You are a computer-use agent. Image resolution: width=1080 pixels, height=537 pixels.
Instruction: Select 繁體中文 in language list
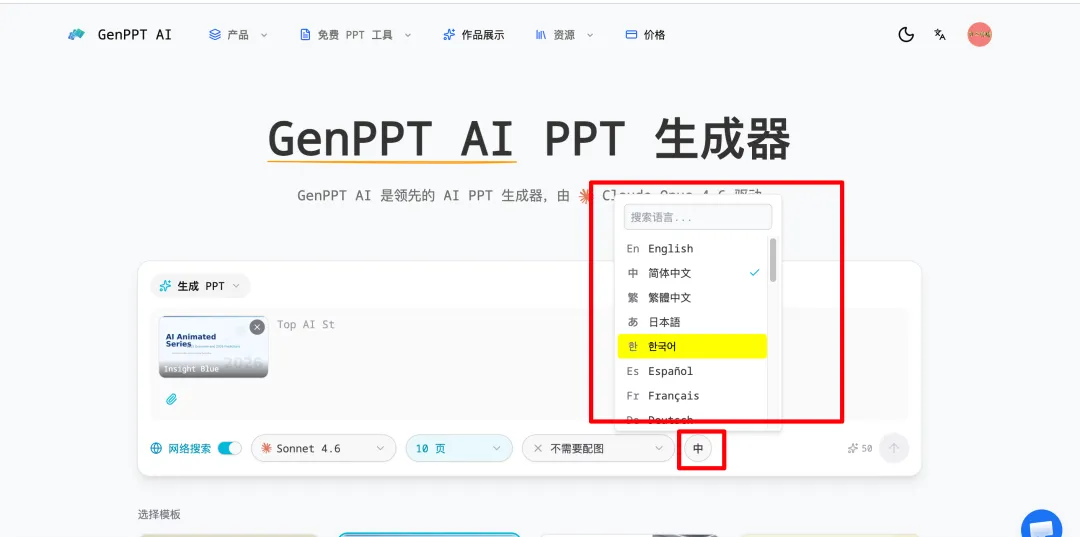tap(692, 297)
